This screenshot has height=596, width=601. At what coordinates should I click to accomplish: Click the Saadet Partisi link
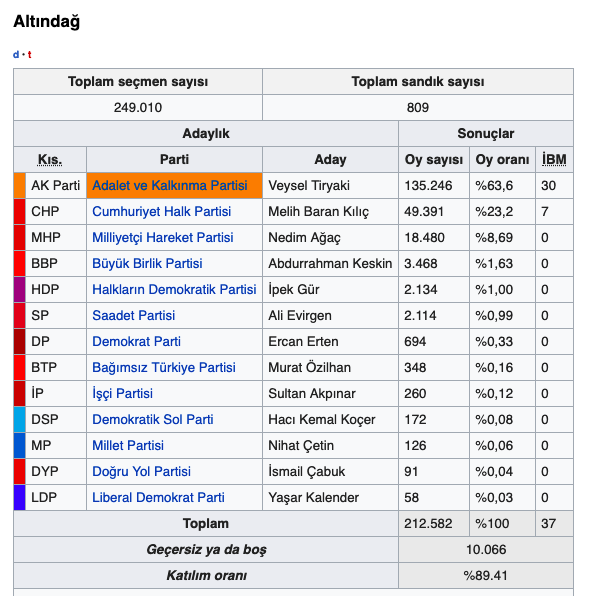[133, 316]
